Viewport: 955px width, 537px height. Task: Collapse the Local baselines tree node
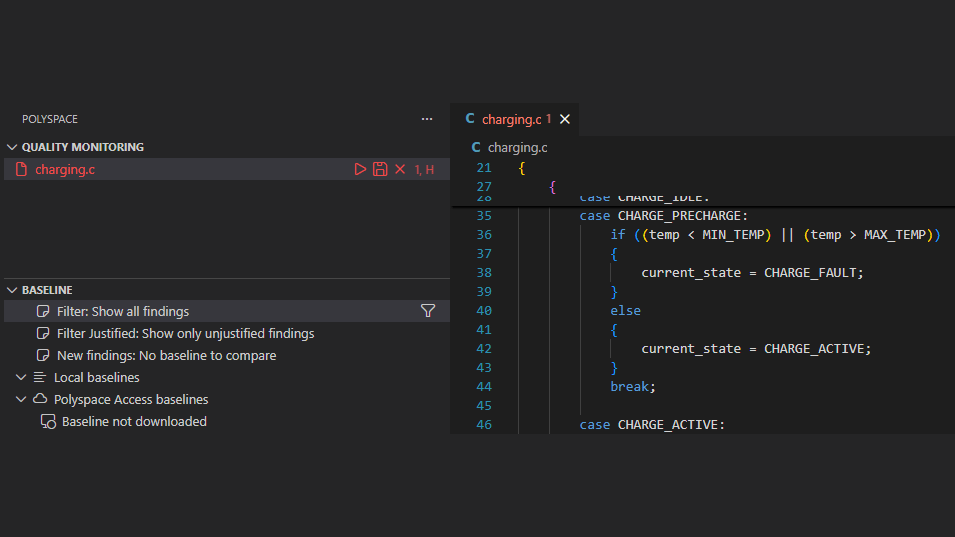[21, 377]
